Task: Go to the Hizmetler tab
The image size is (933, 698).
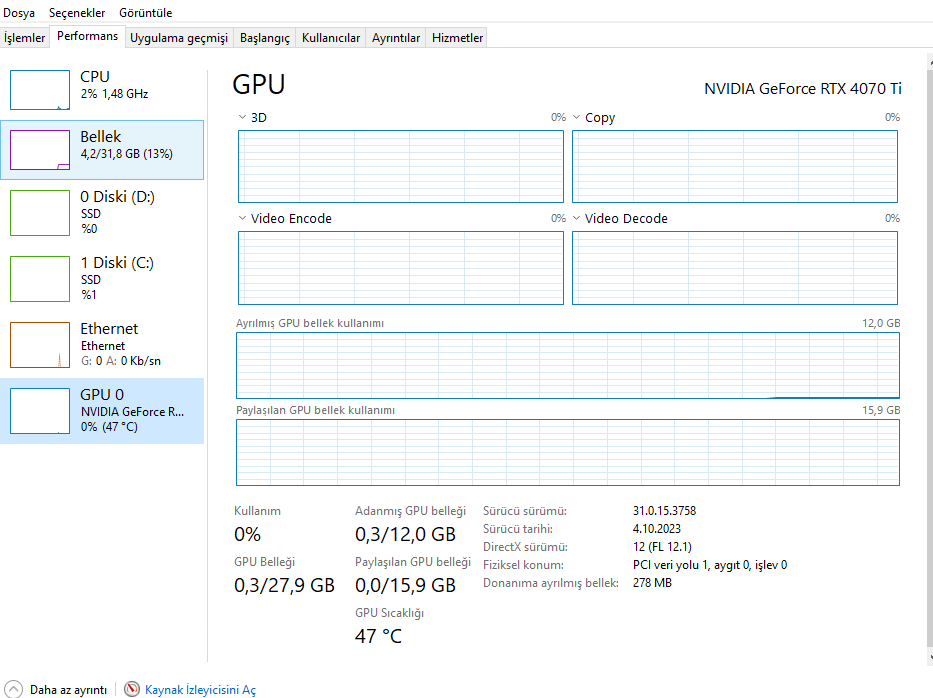Action: coord(457,38)
